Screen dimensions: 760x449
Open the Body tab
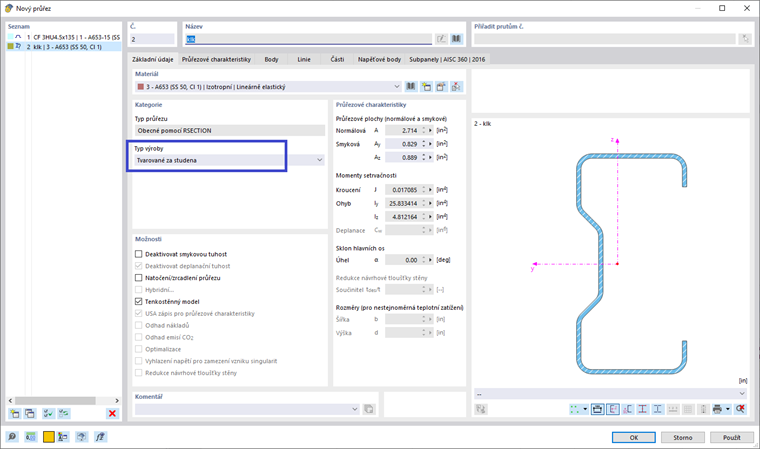tap(271, 59)
